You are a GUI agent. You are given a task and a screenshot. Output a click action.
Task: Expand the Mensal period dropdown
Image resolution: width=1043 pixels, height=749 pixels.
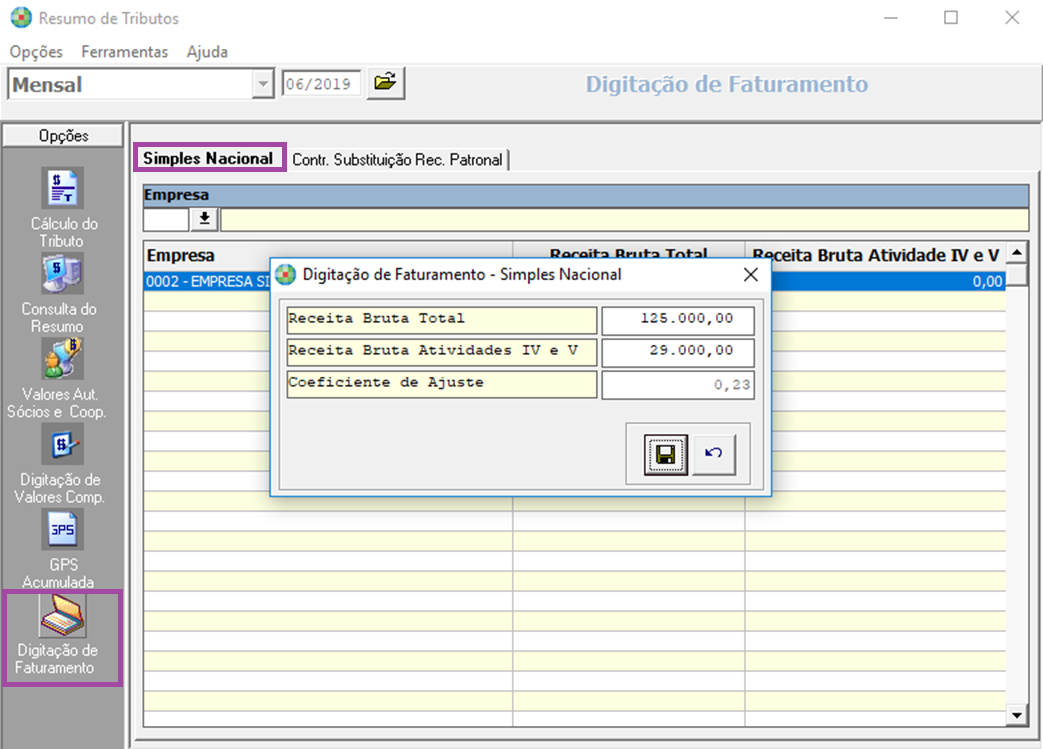(263, 85)
